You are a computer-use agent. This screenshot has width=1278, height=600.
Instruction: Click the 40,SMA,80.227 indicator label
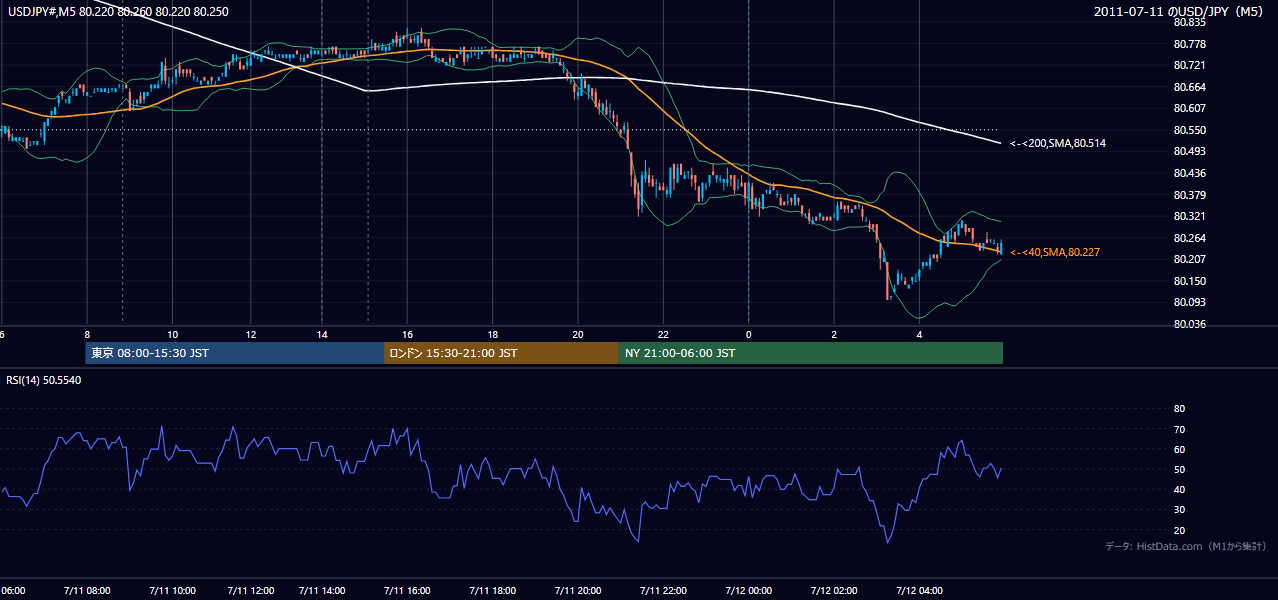coord(1055,253)
